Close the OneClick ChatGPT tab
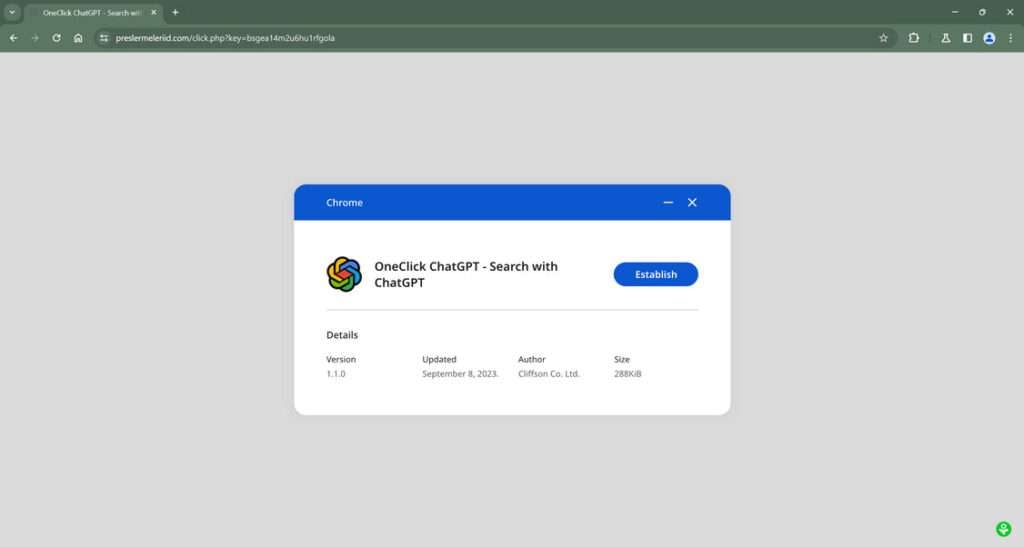 point(153,12)
